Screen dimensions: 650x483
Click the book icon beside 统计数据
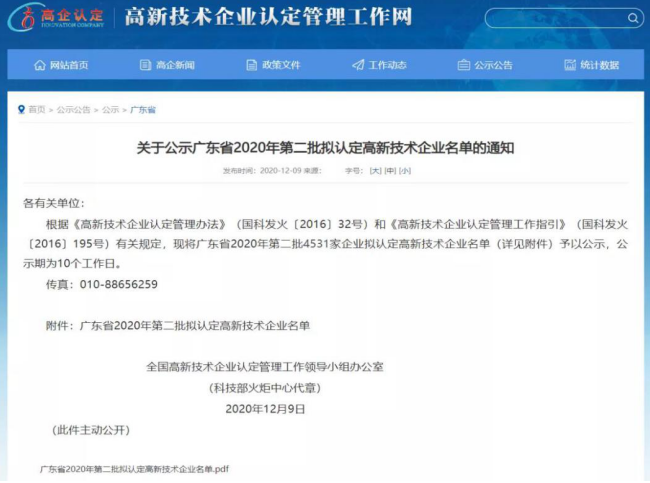click(x=570, y=65)
